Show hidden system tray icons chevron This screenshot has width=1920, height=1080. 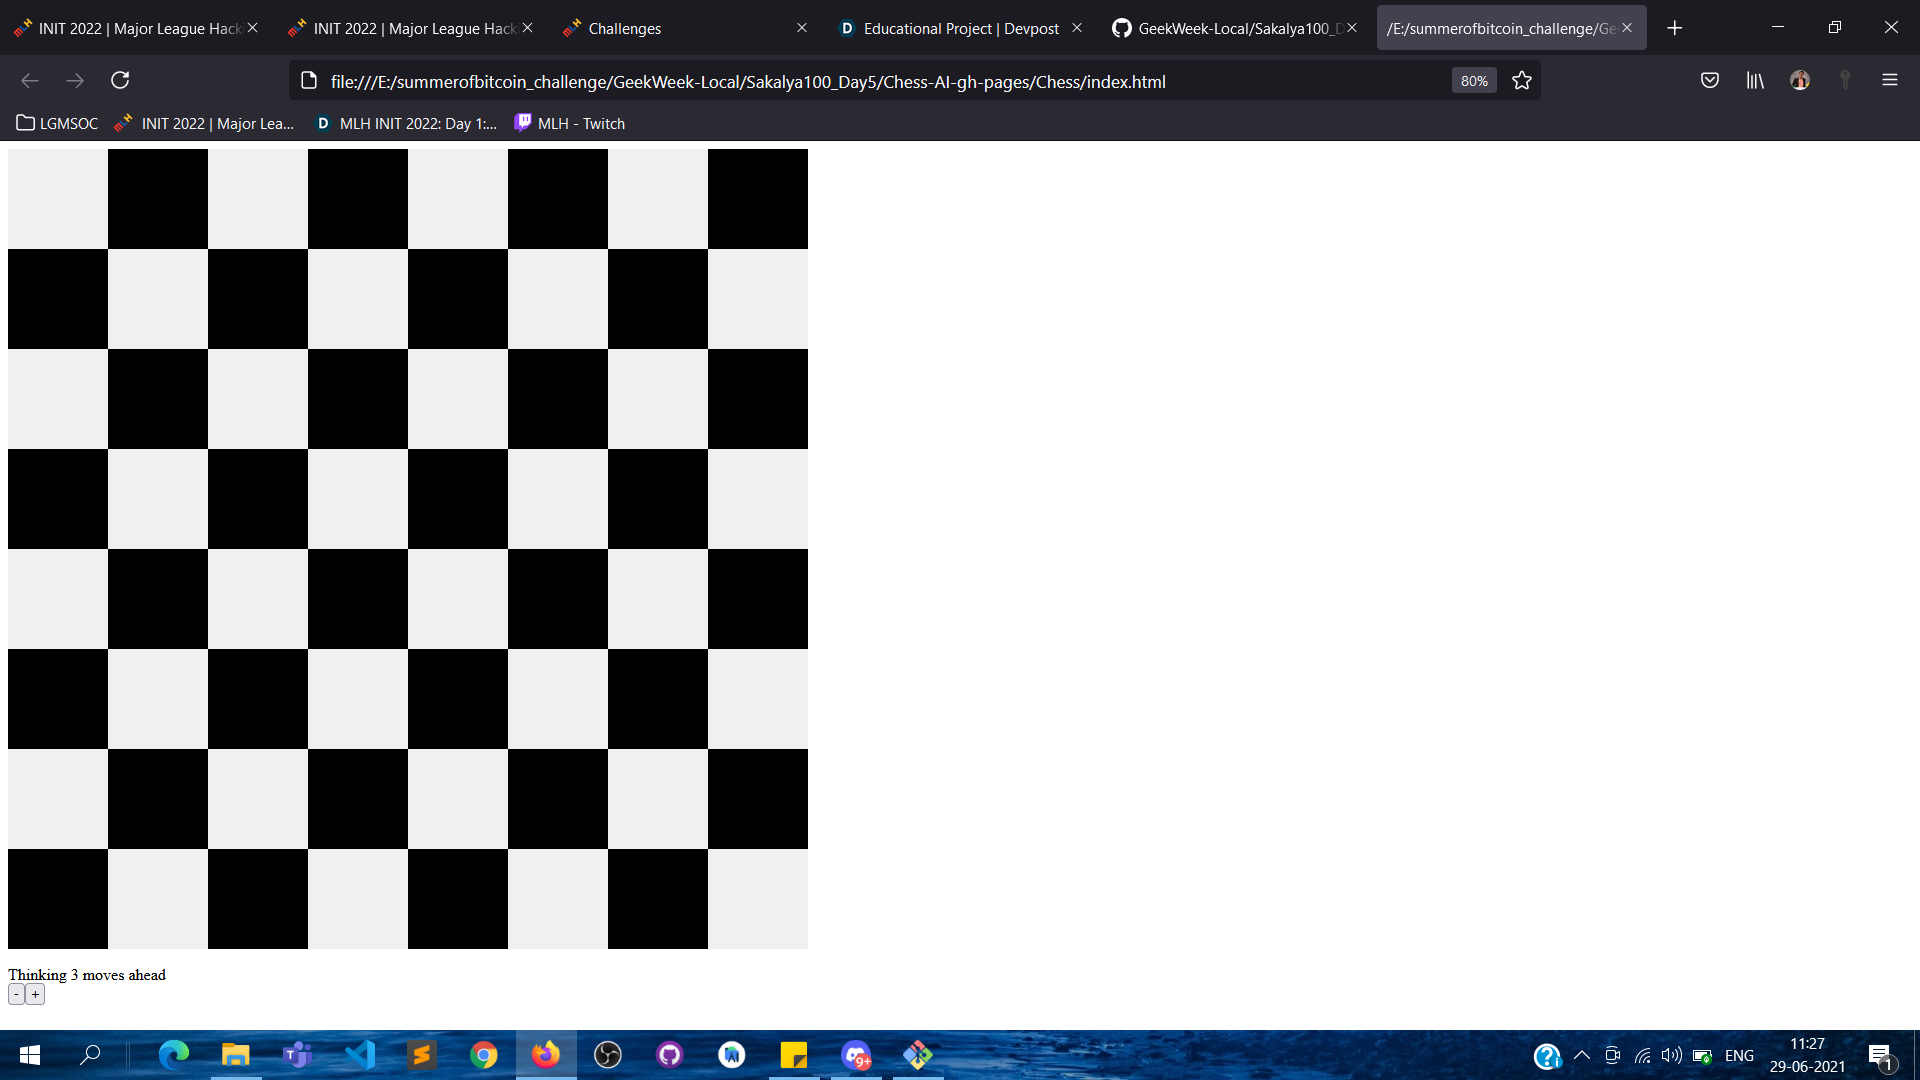click(x=1582, y=1055)
